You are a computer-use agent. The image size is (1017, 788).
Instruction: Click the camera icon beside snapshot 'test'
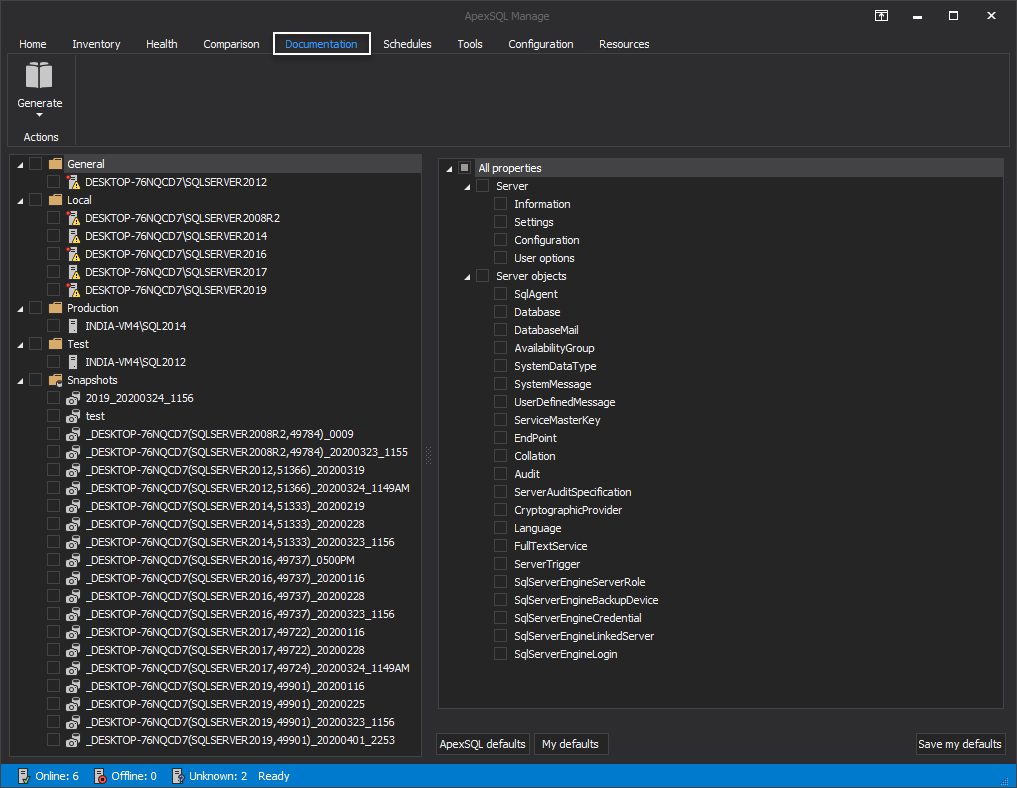coord(73,416)
